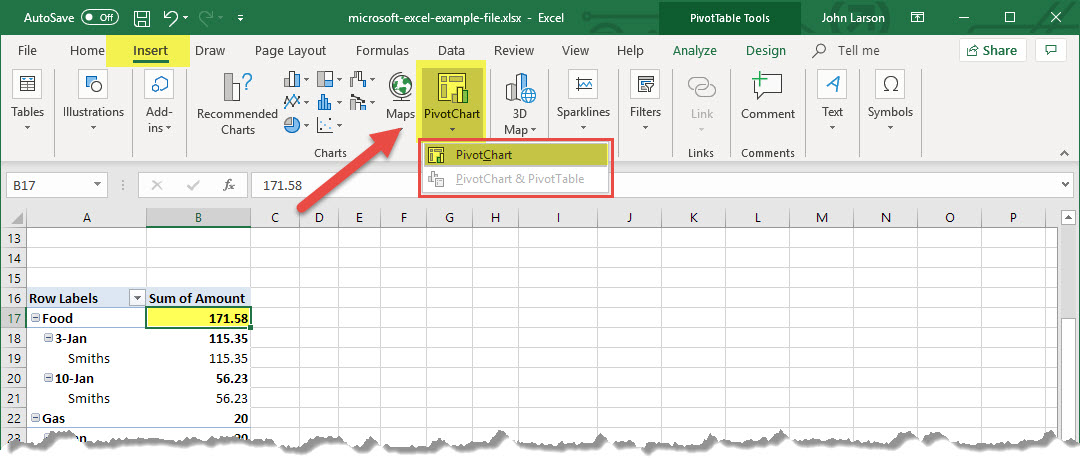Open the Filters dropdown
The height and width of the screenshot is (458, 1080).
tap(645, 100)
